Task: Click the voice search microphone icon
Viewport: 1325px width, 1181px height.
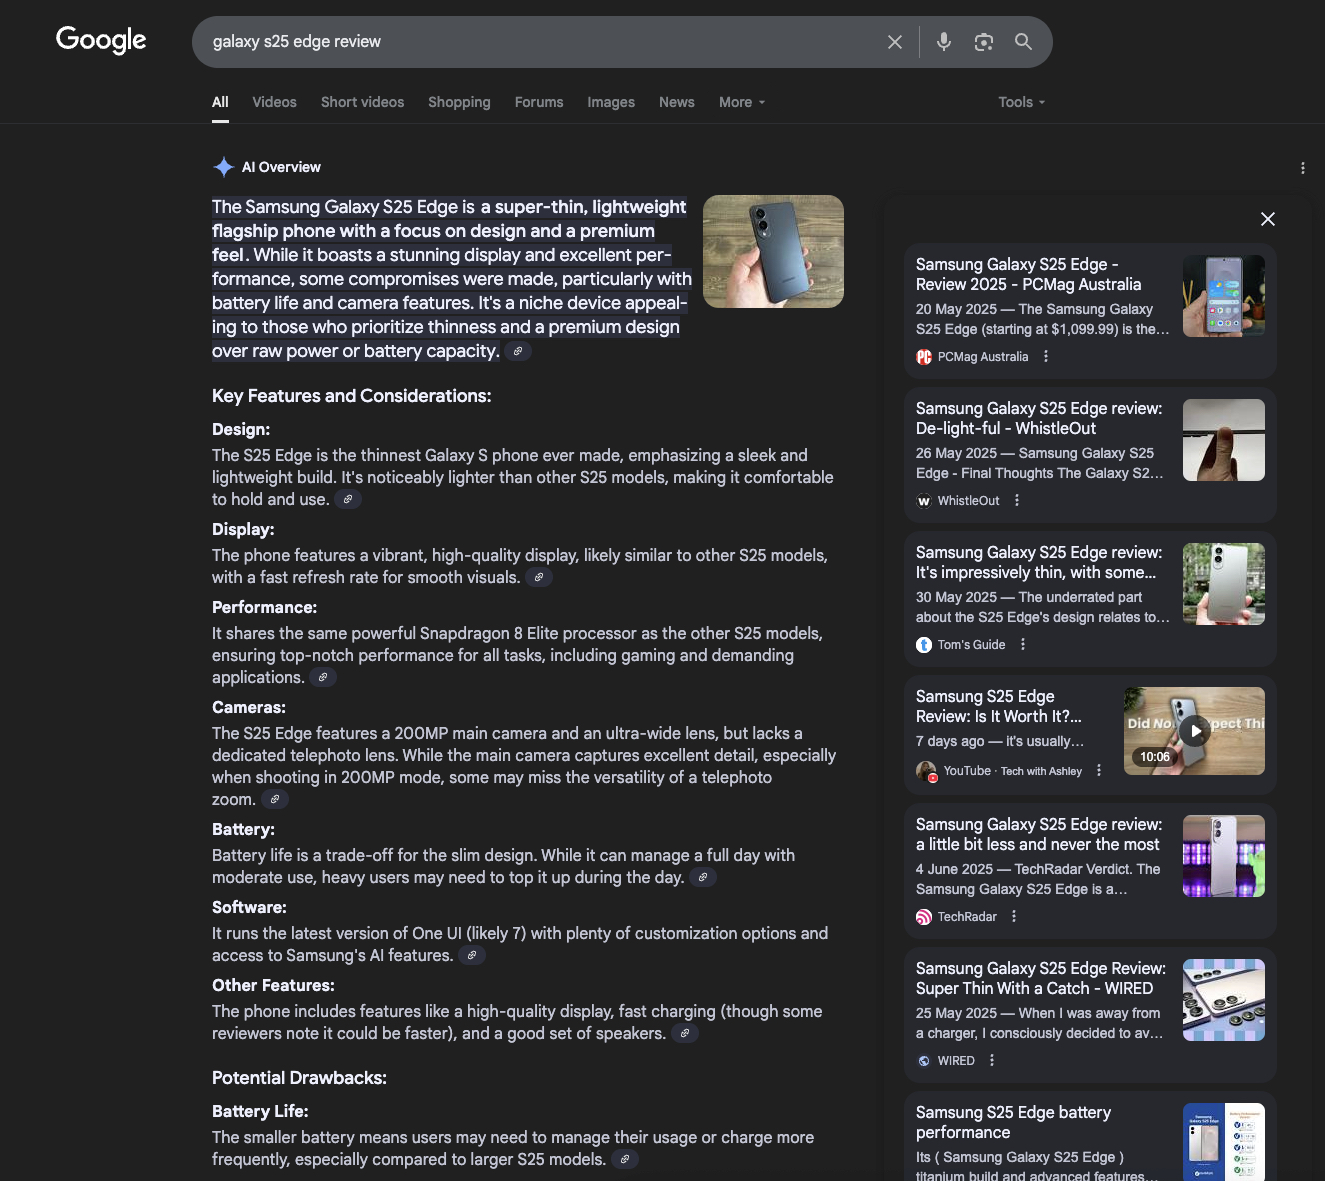Action: (943, 42)
